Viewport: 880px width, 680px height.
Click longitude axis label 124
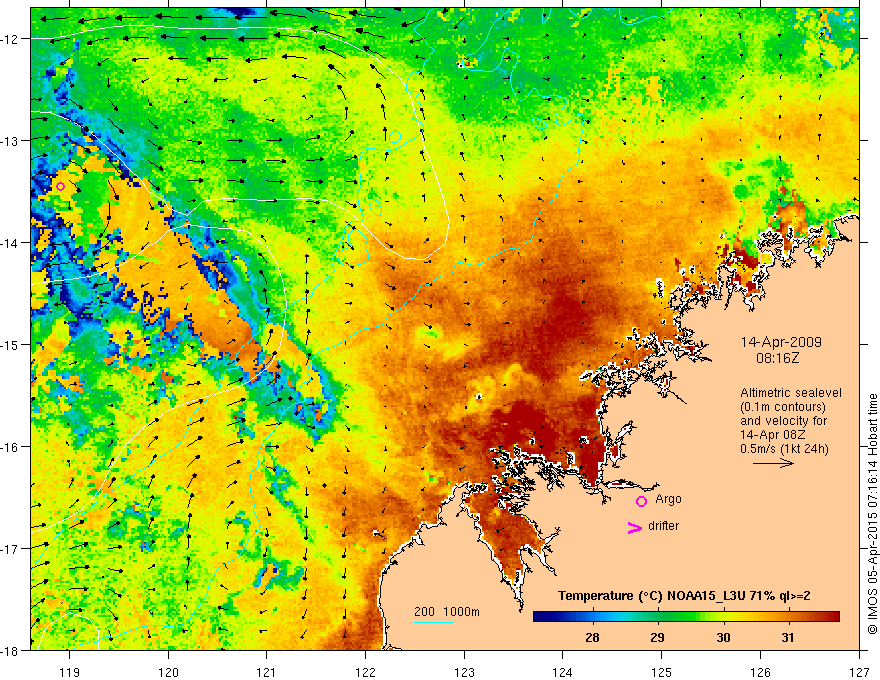pos(563,673)
